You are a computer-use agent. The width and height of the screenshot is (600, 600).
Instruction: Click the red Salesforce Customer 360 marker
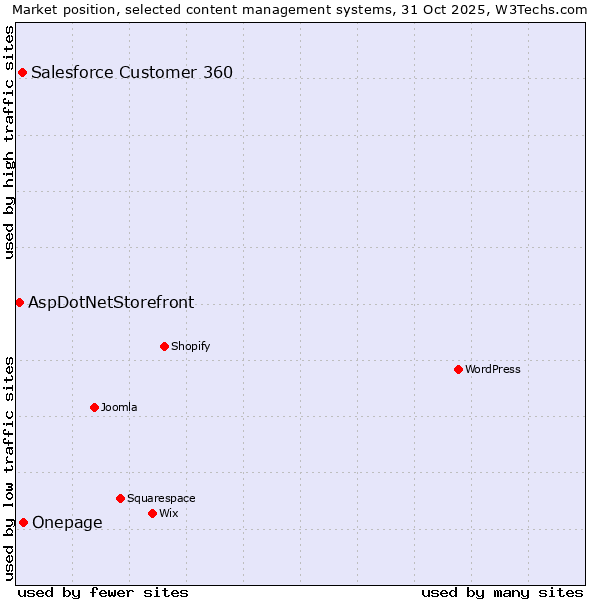pyautogui.click(x=22, y=72)
